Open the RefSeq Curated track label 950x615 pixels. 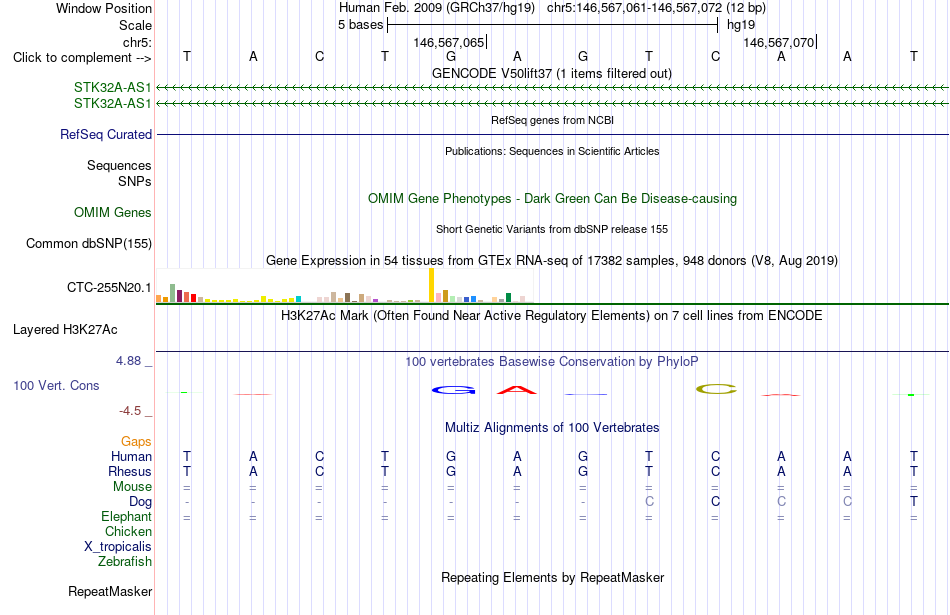[x=106, y=135]
